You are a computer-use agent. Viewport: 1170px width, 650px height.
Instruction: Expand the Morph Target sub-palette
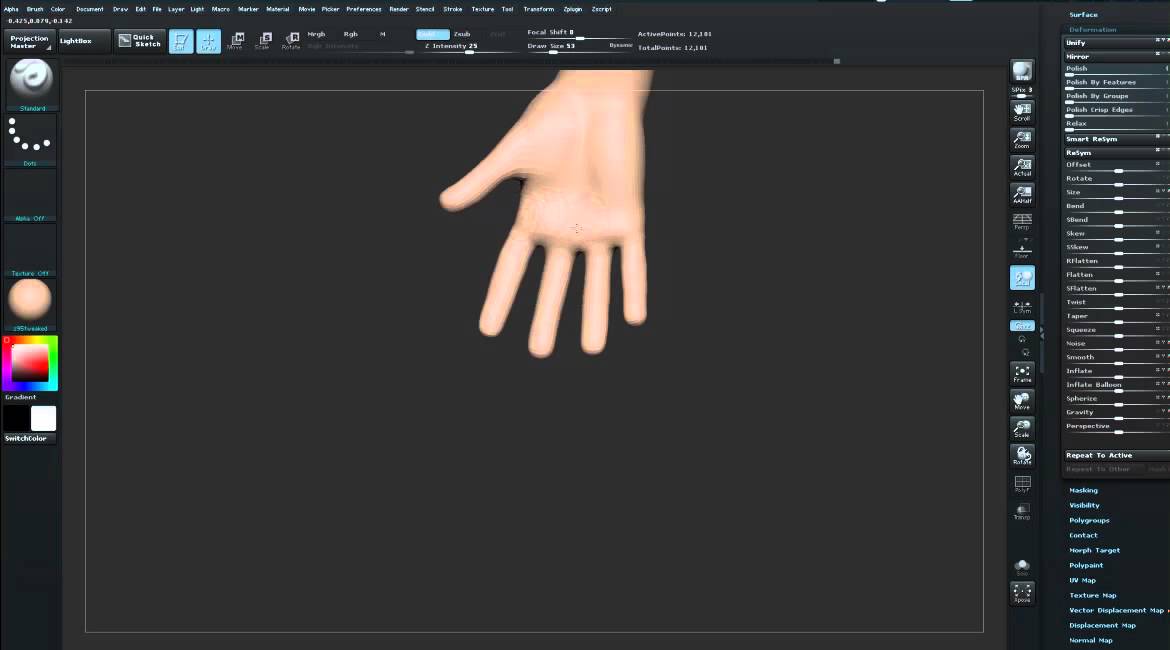pos(1095,550)
